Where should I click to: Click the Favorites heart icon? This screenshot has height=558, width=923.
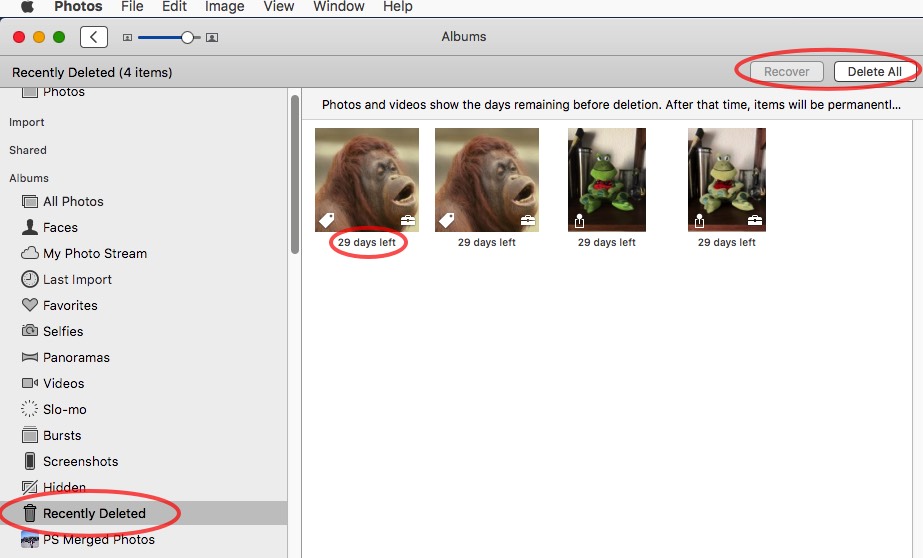[29, 305]
